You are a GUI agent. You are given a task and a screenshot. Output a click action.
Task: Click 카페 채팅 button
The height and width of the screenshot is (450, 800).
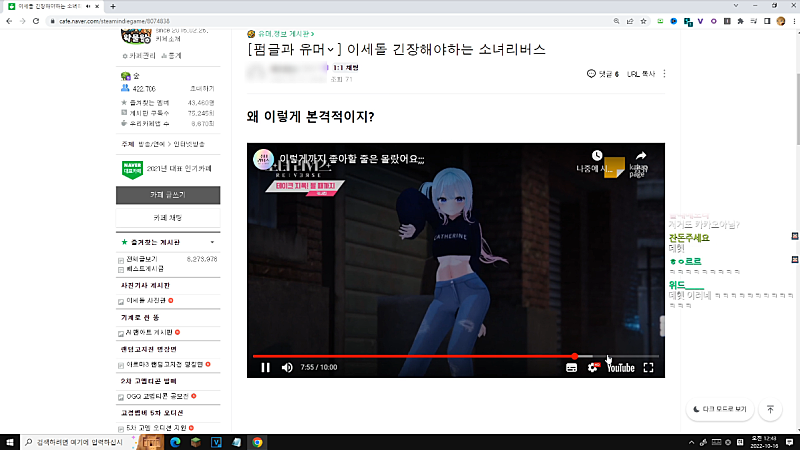click(168, 218)
